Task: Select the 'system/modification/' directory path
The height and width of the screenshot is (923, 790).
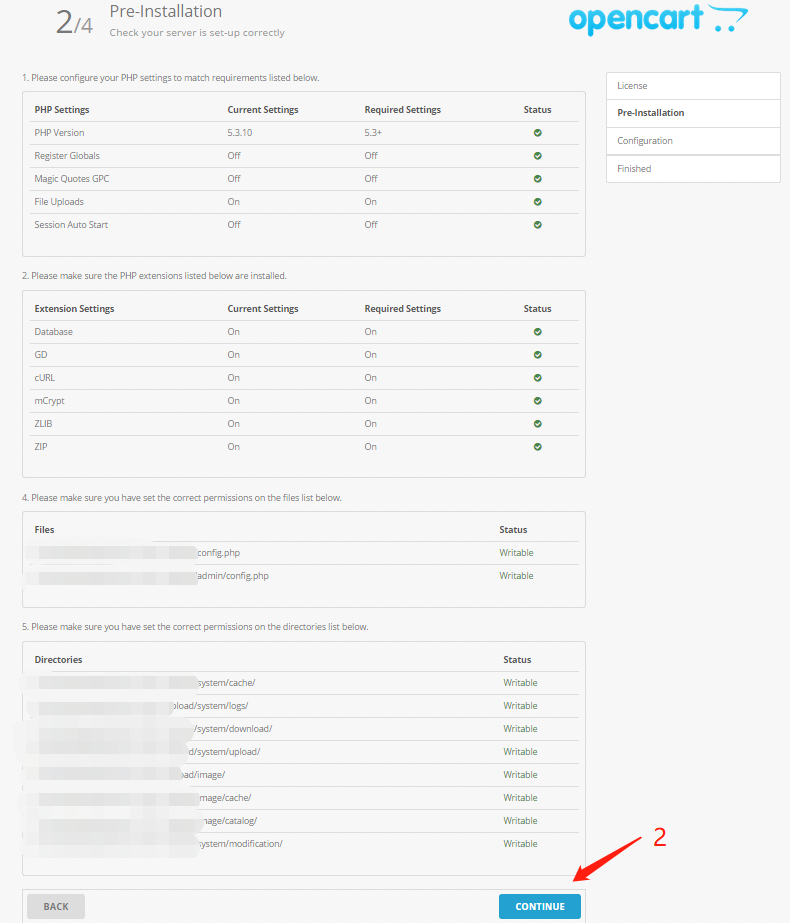Action: click(x=240, y=844)
